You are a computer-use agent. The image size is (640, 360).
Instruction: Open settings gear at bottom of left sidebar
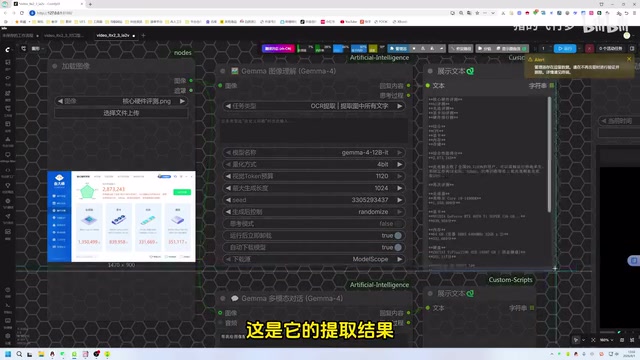pos(7,336)
